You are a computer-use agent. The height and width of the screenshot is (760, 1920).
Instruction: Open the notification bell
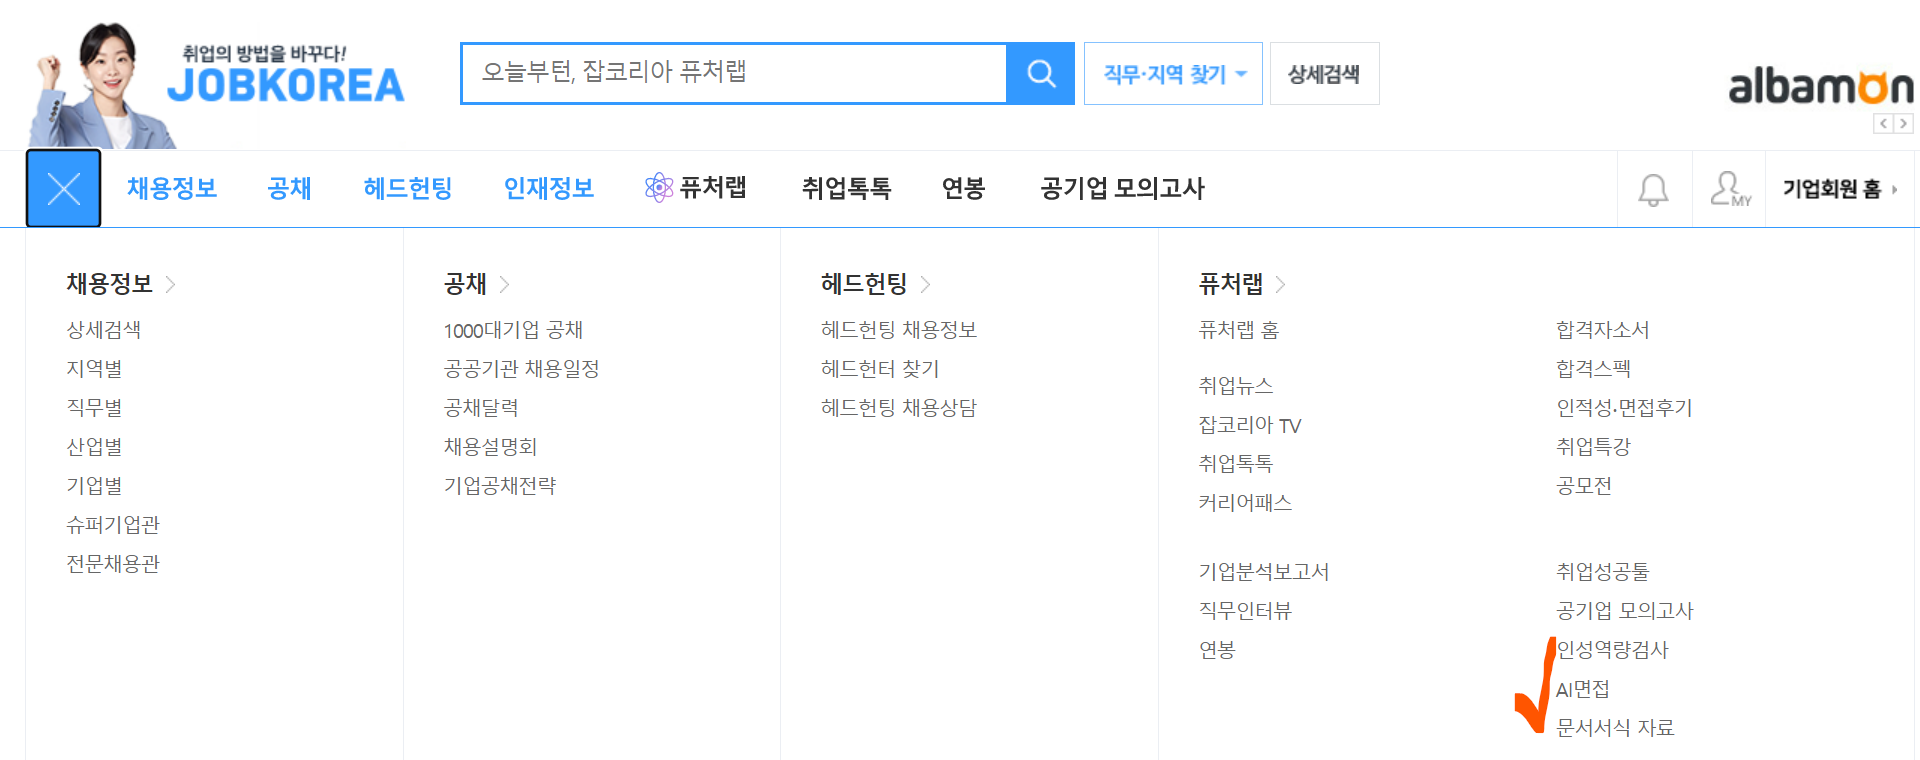[1653, 189]
